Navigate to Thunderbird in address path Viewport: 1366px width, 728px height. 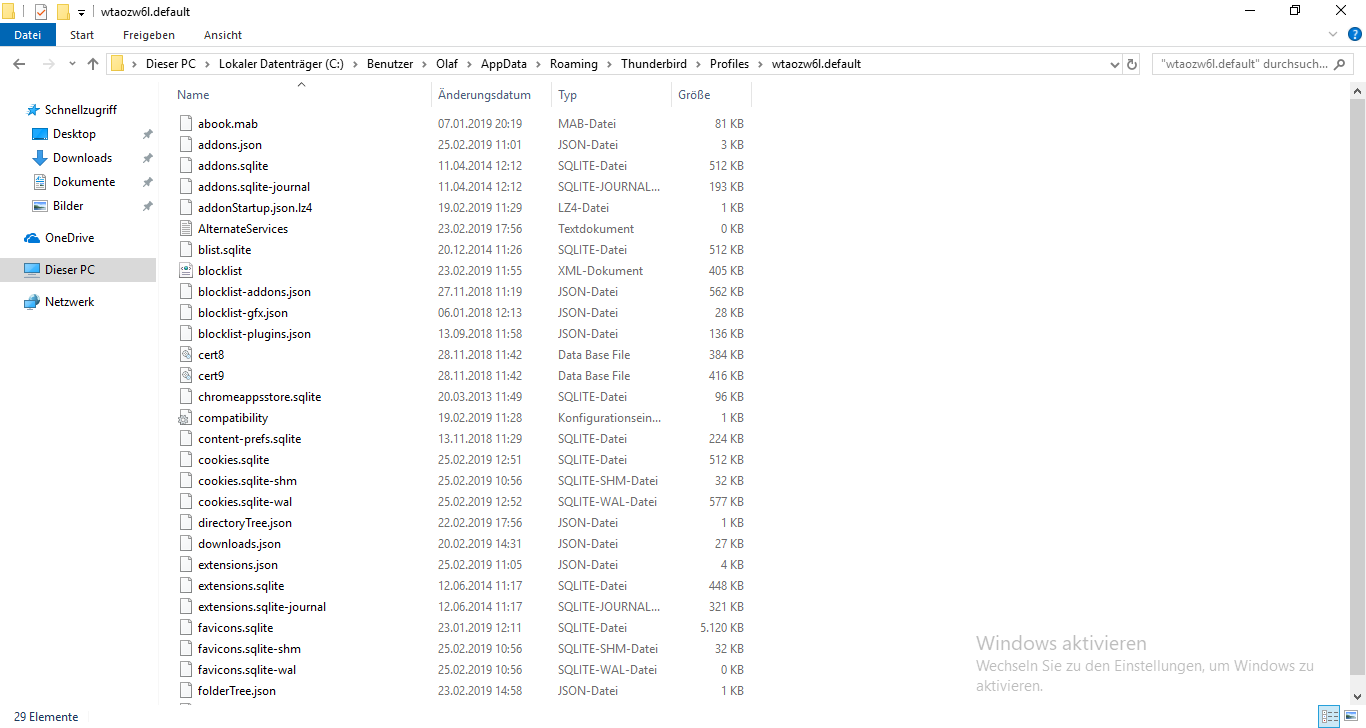[654, 64]
